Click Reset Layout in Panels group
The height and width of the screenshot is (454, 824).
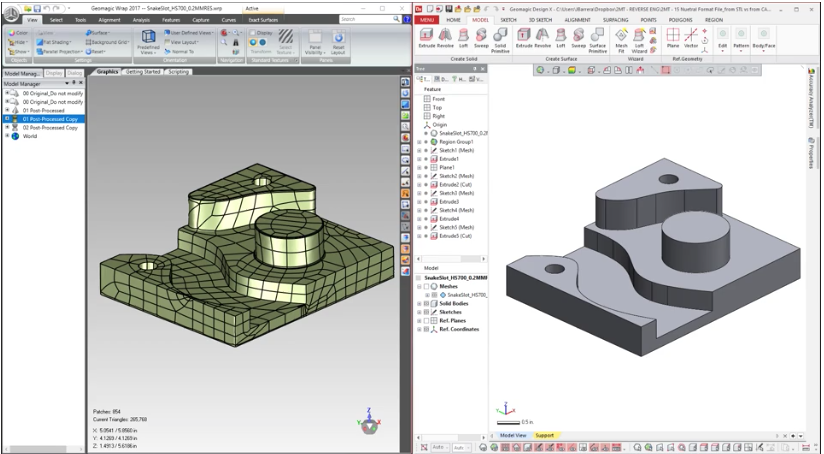(x=338, y=43)
